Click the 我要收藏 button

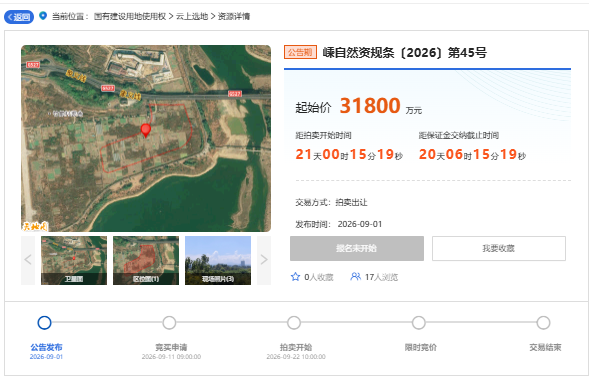pyautogui.click(x=499, y=248)
